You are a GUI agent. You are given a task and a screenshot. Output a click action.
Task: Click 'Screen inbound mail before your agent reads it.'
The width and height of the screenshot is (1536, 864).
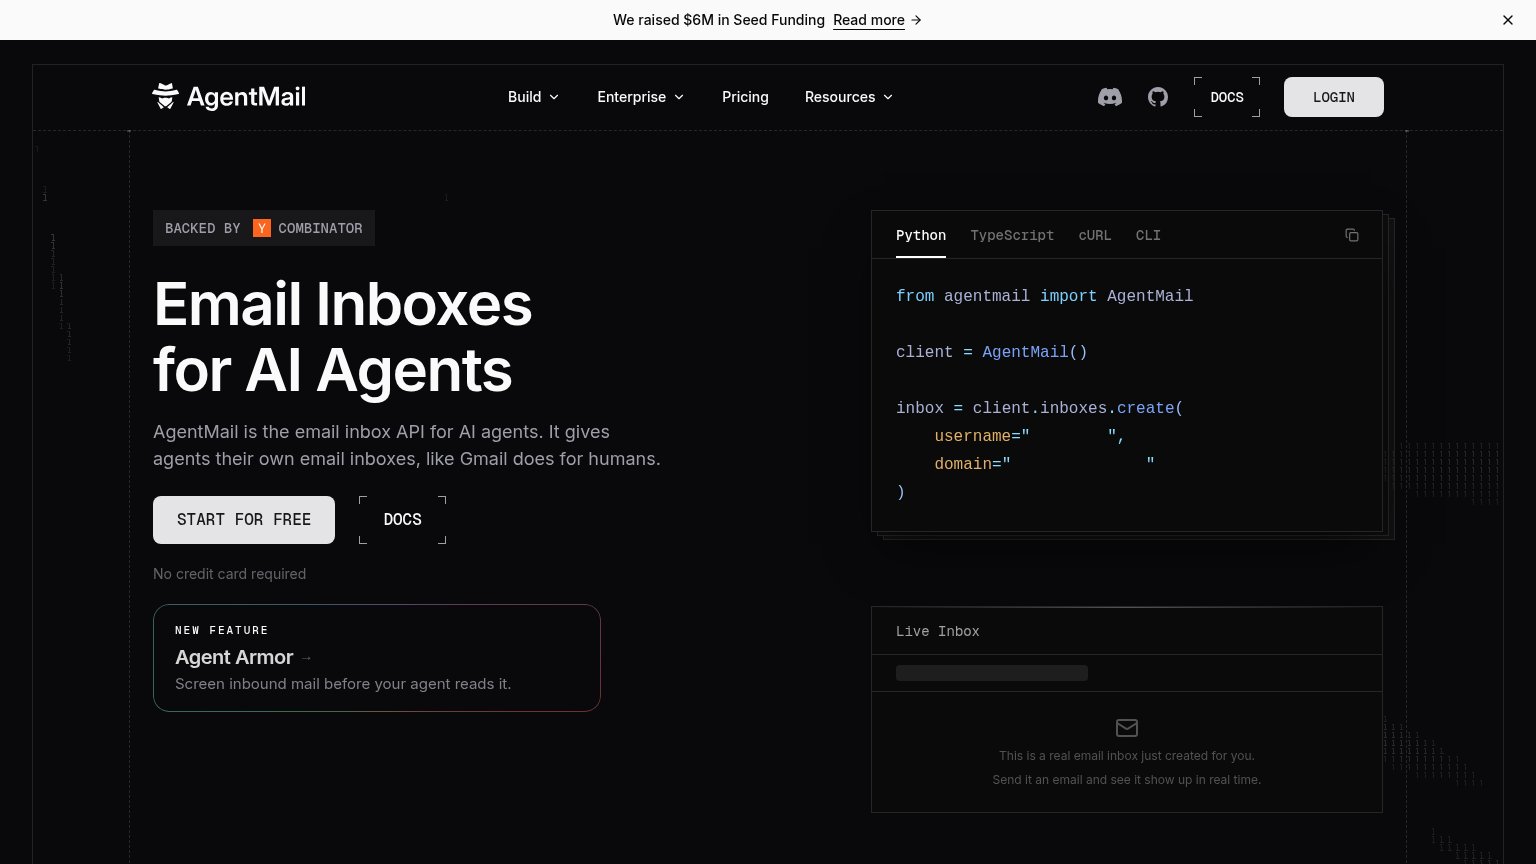click(343, 684)
